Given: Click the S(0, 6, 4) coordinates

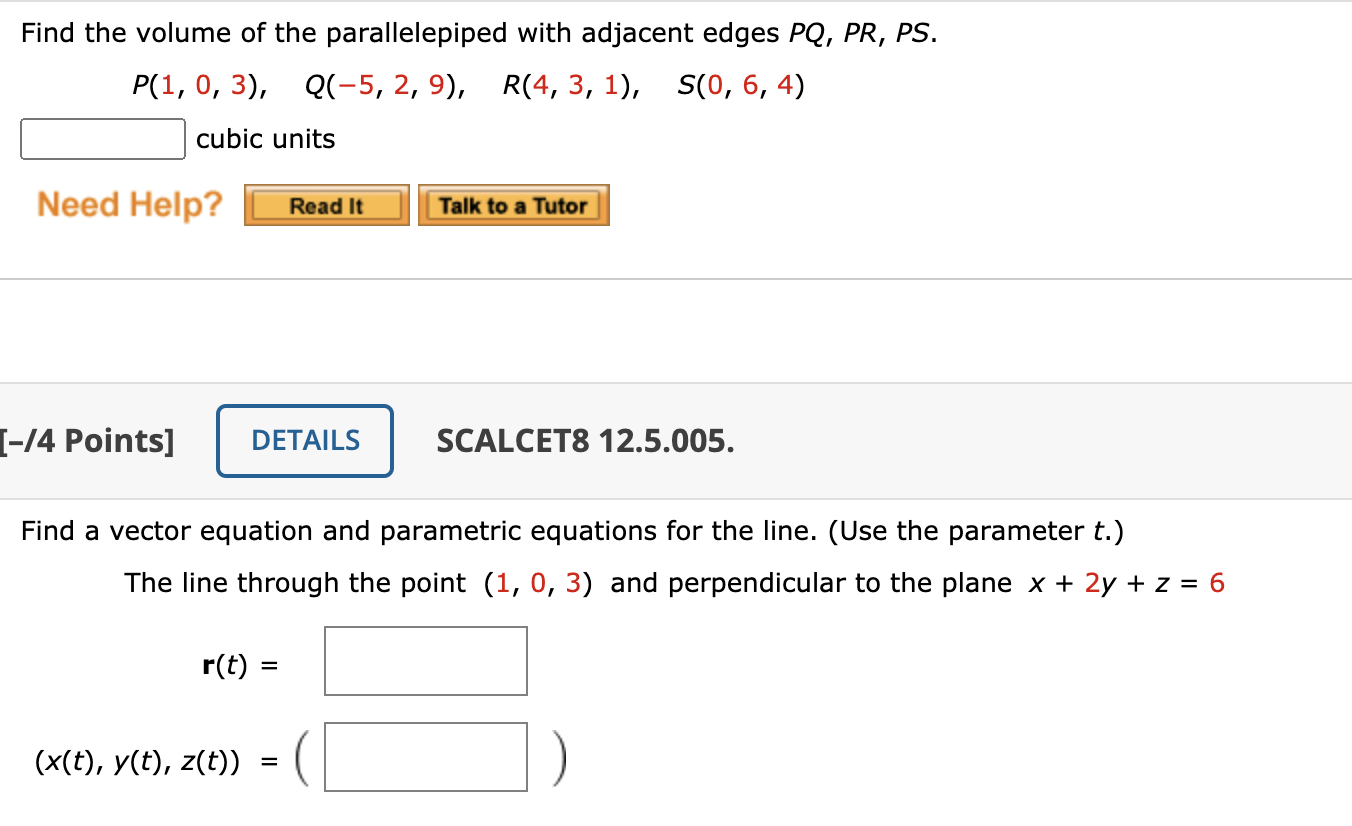Looking at the screenshot, I should click(x=740, y=86).
